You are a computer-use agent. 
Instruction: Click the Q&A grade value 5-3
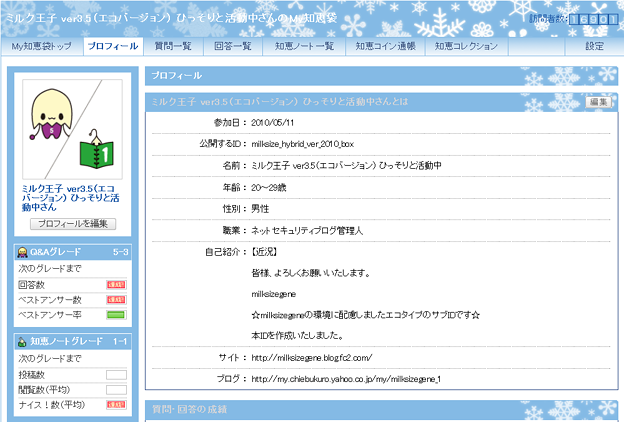(x=121, y=252)
